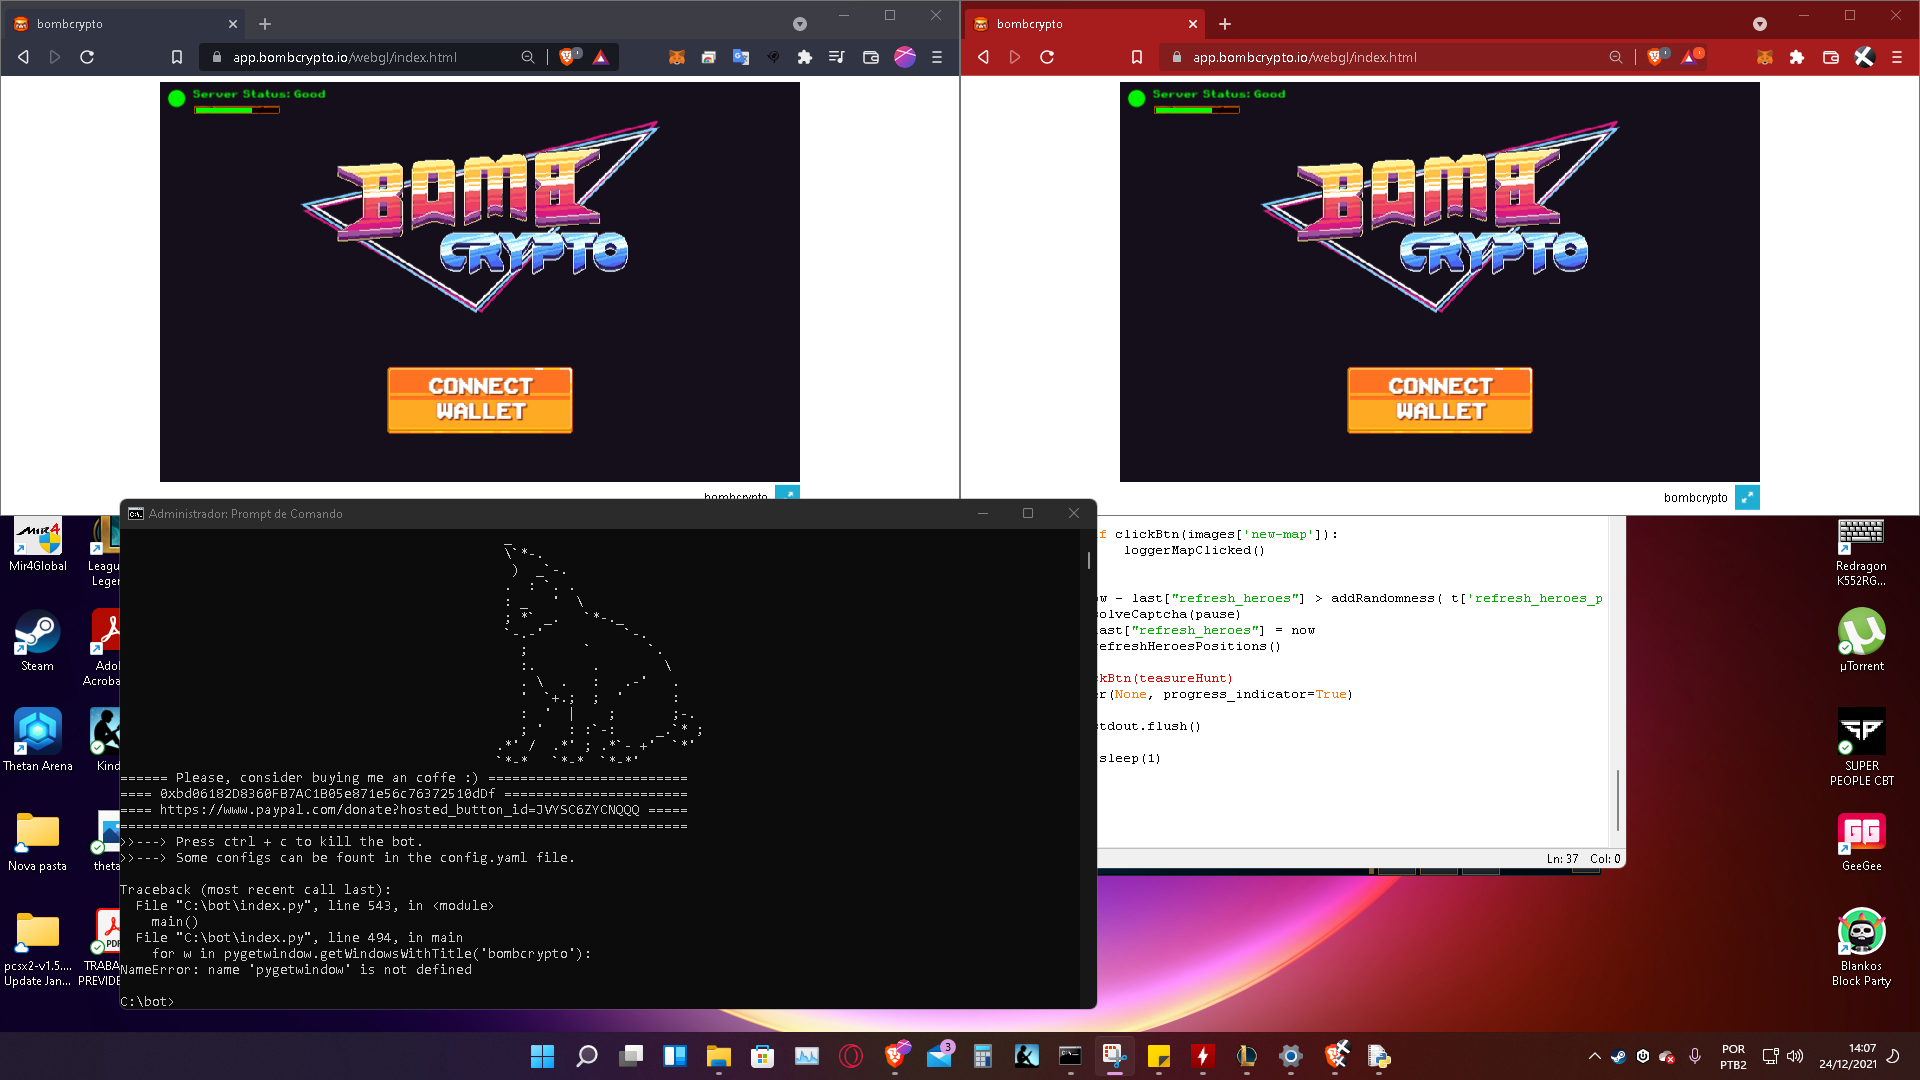1920x1080 pixels.
Task: Open the POR PTB2 language selector
Action: [1733, 1057]
